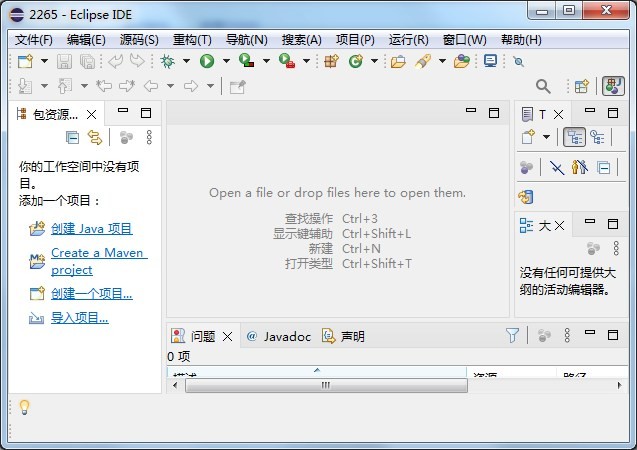Close the 包资源 Package Explorer tab
637x450 pixels.
click(91, 115)
